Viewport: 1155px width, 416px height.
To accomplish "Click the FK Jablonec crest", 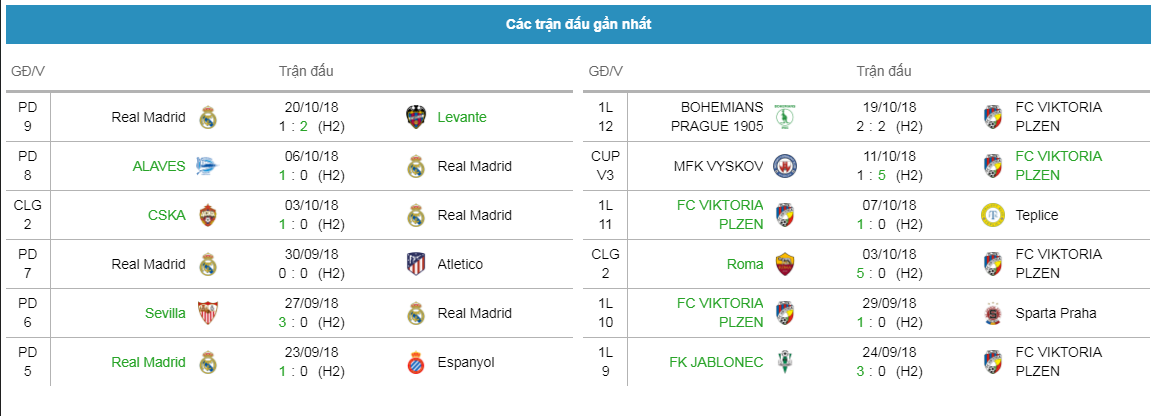I will click(x=784, y=362).
